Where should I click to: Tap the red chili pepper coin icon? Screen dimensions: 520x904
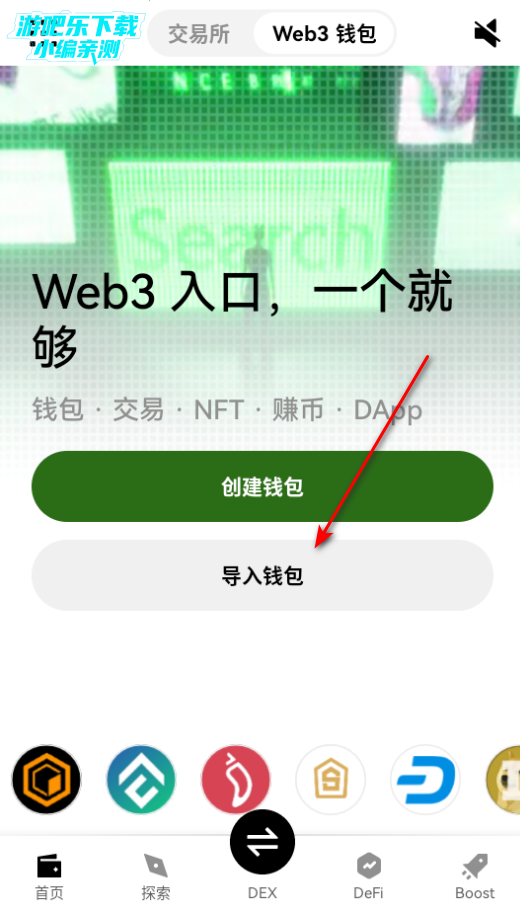coord(235,779)
